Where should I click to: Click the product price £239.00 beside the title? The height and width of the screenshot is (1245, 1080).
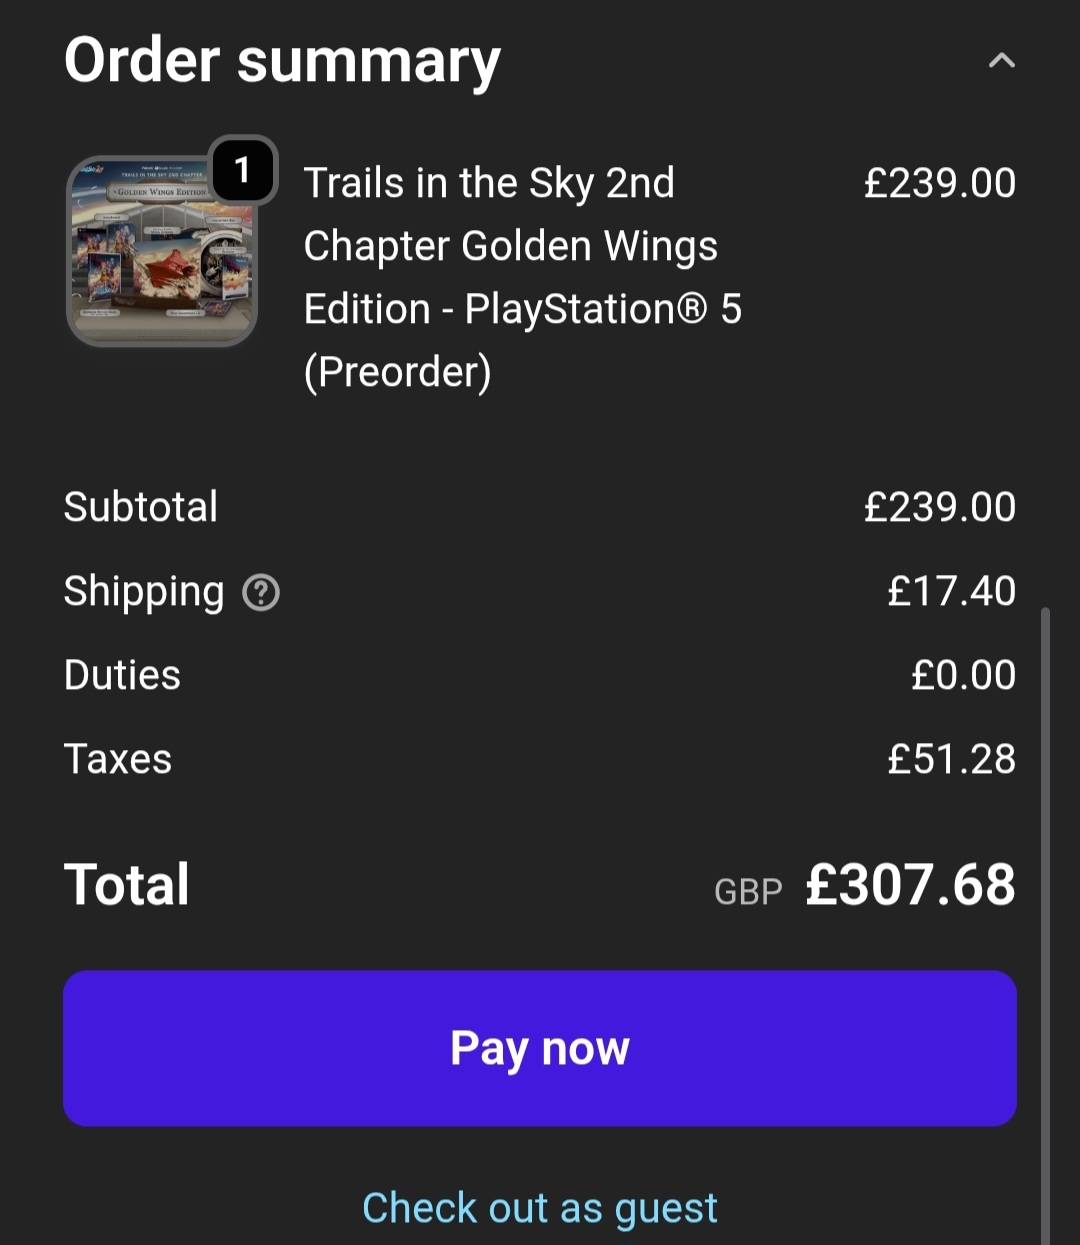pyautogui.click(x=939, y=183)
